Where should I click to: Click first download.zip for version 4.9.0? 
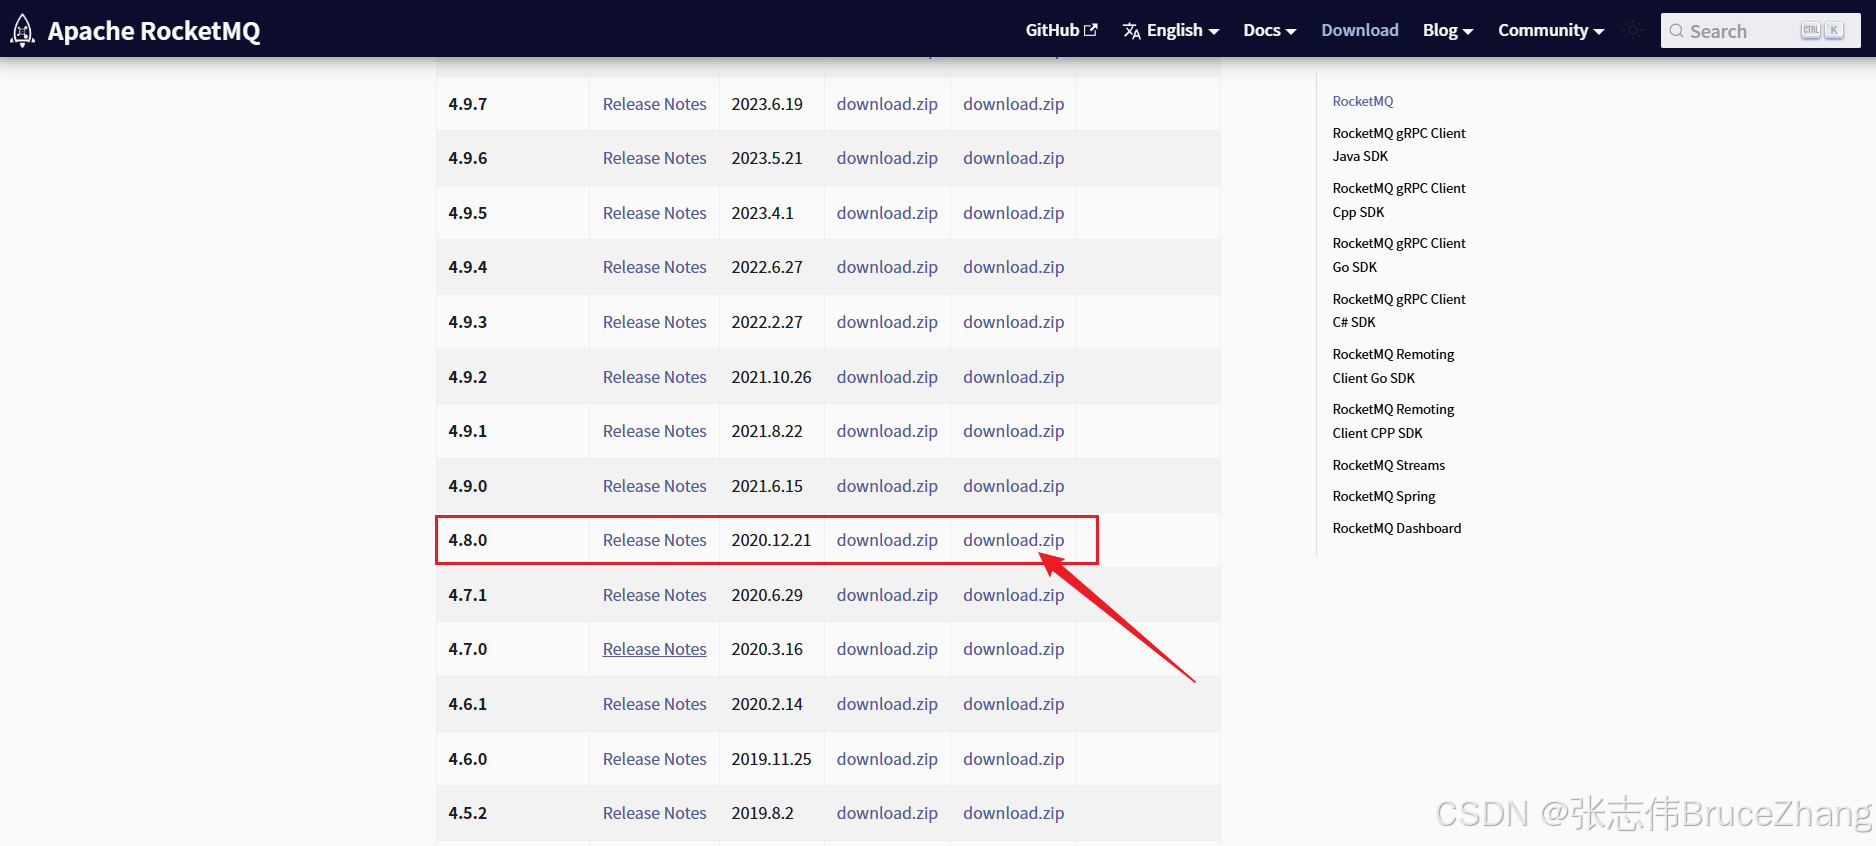click(x=887, y=486)
